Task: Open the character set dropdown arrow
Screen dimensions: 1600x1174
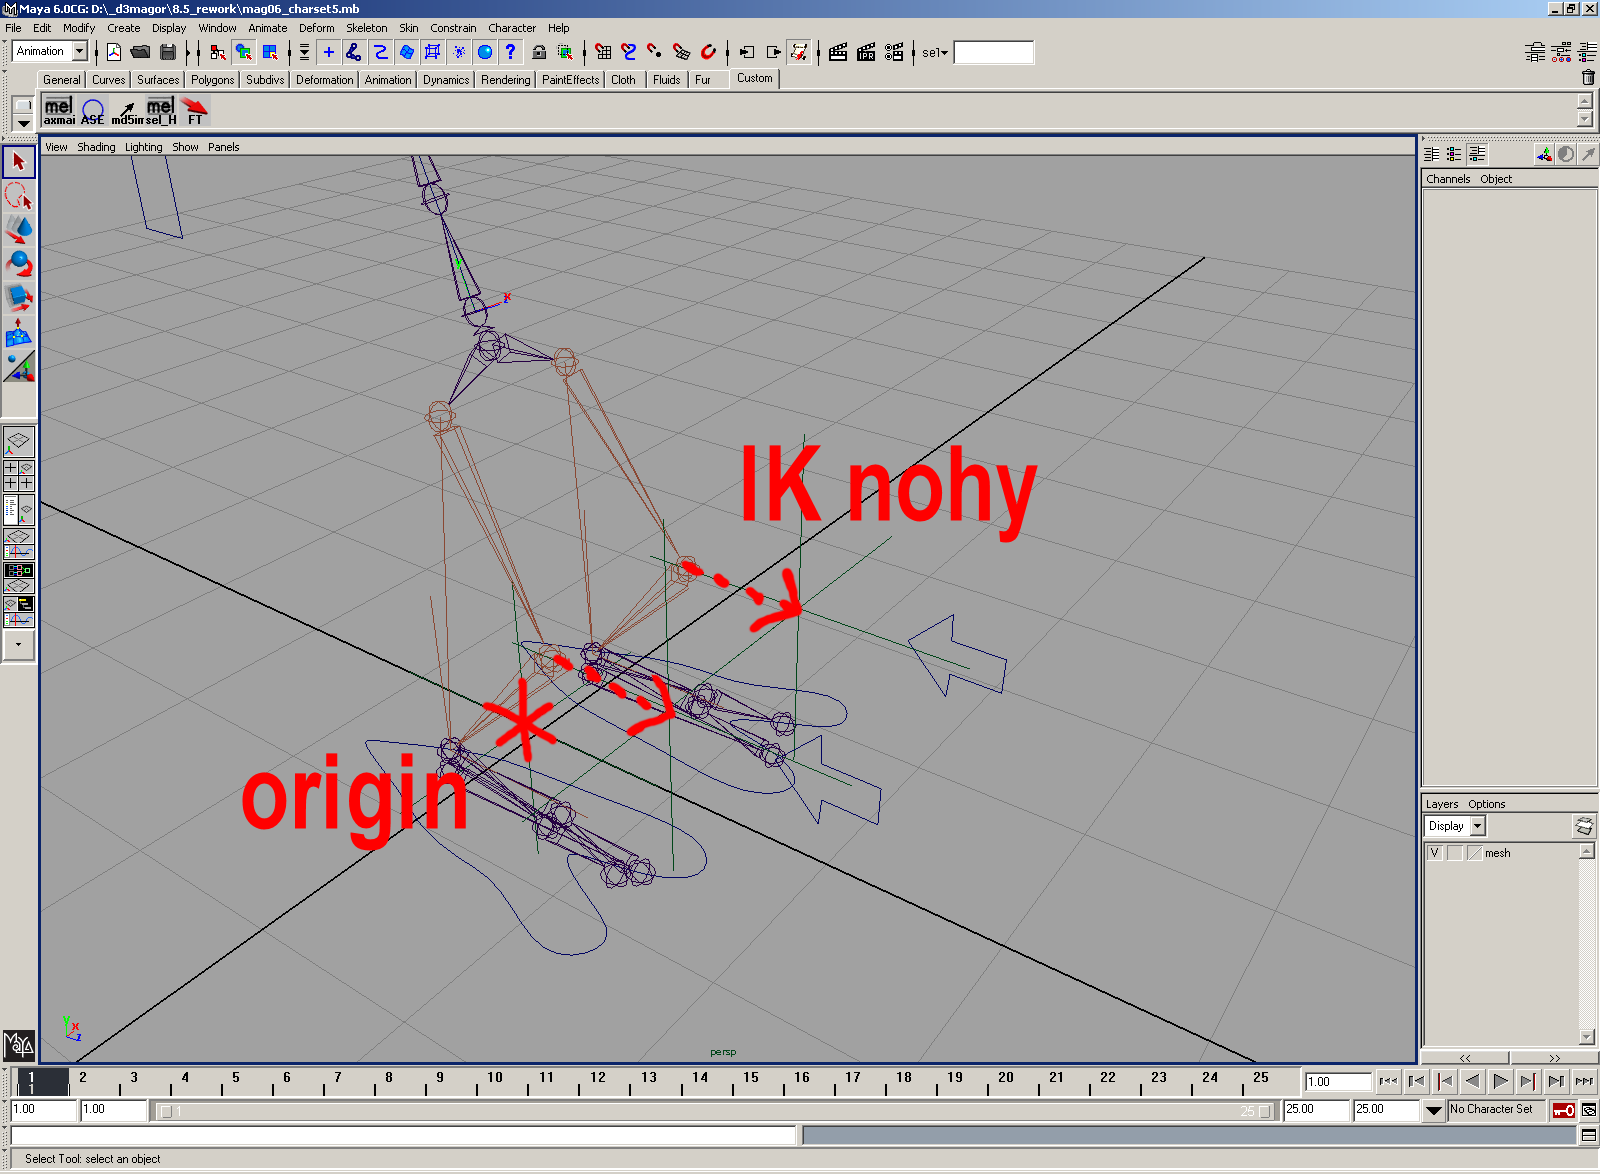Action: tap(1433, 1110)
